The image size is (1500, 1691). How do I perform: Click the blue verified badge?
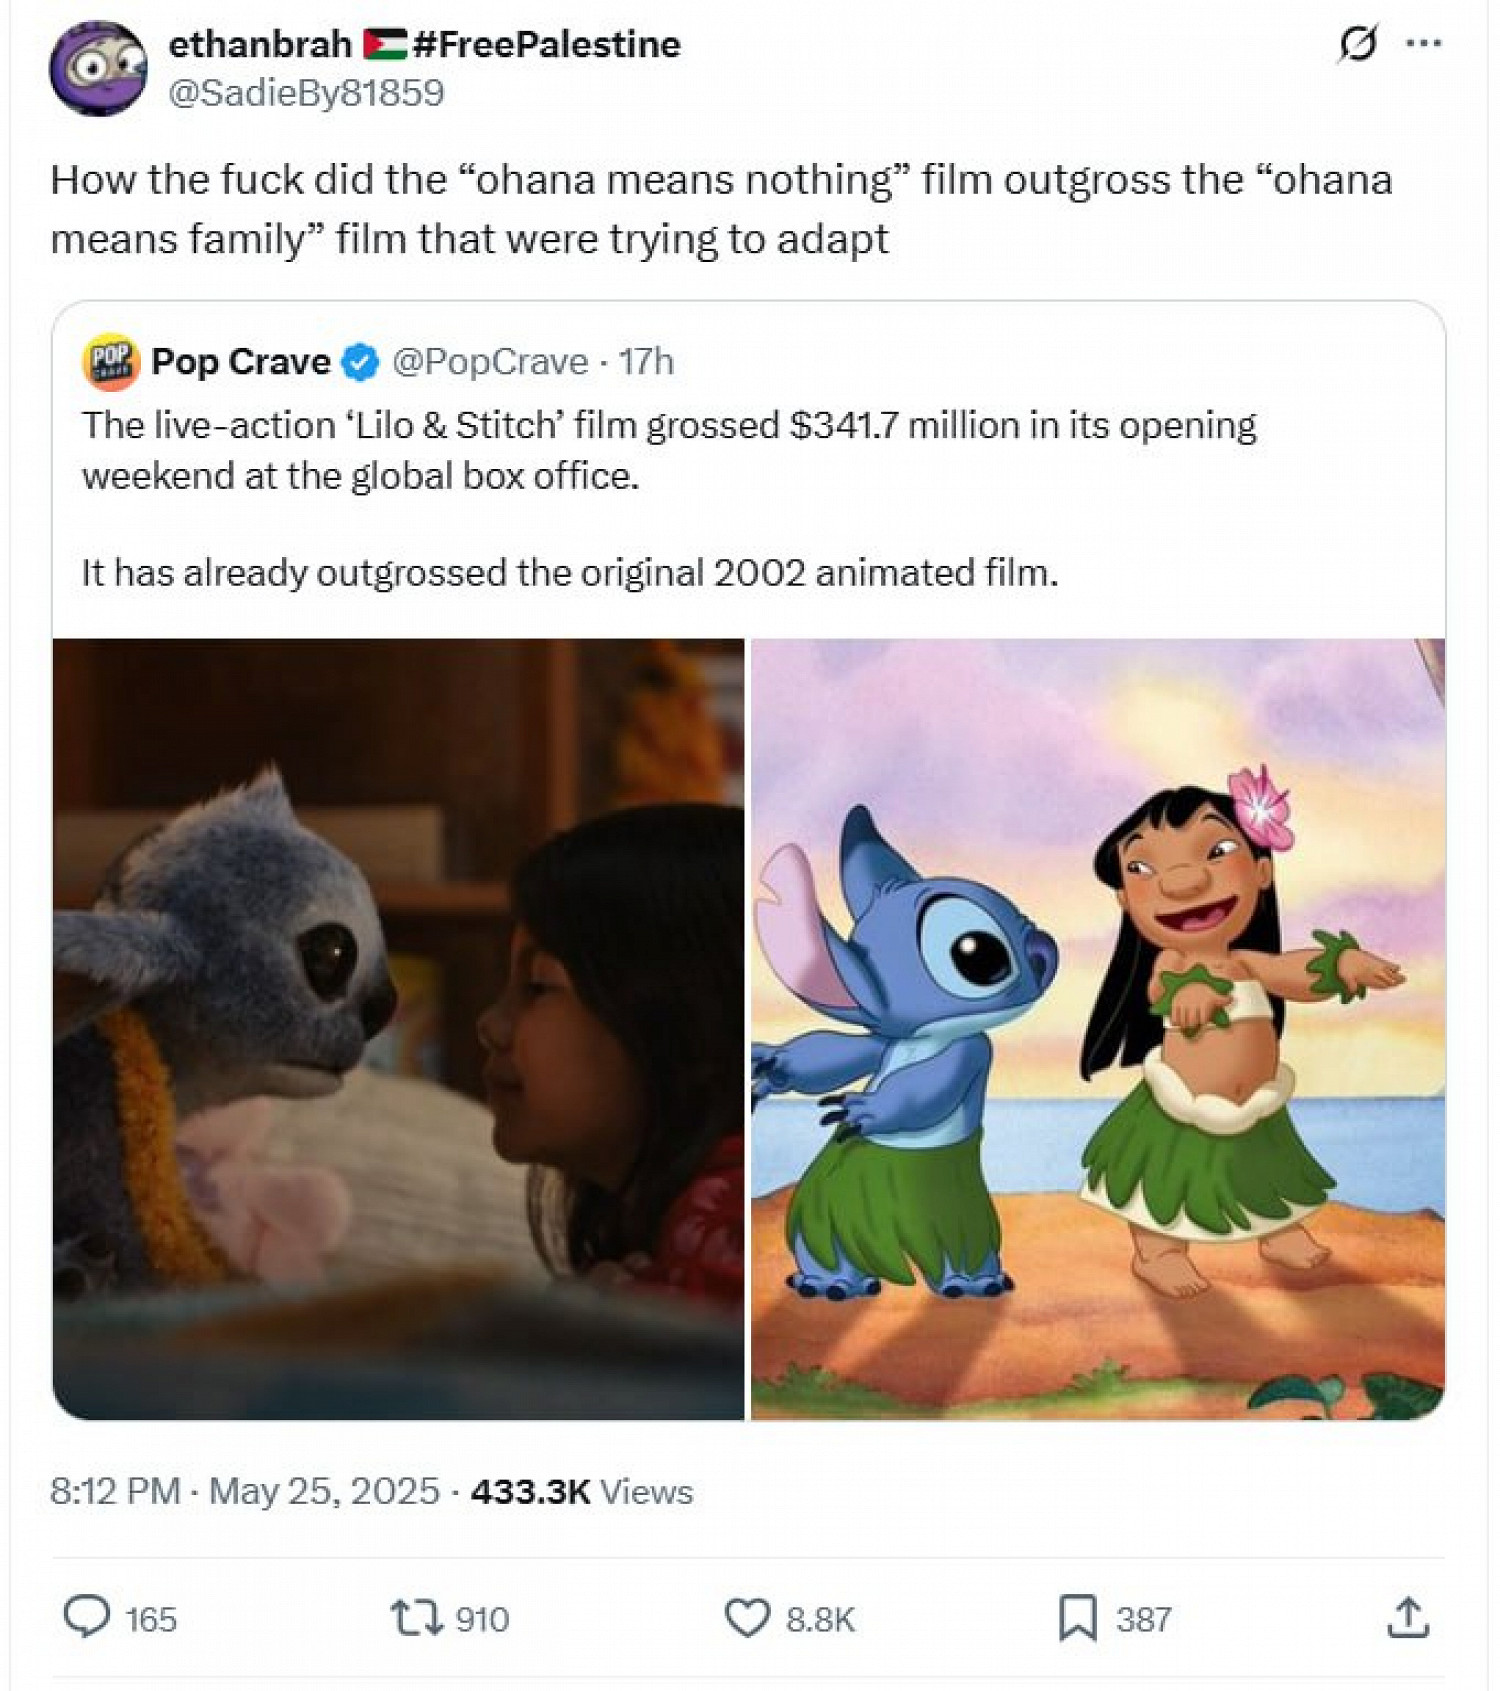[360, 362]
